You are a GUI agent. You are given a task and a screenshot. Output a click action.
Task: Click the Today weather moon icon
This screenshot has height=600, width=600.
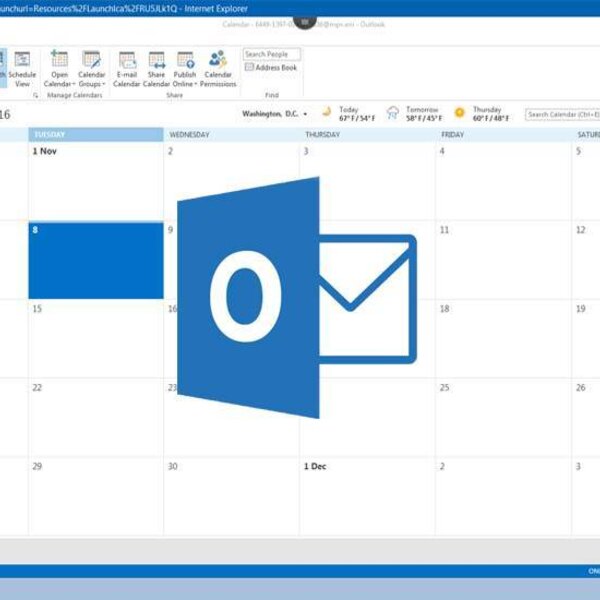coord(326,112)
